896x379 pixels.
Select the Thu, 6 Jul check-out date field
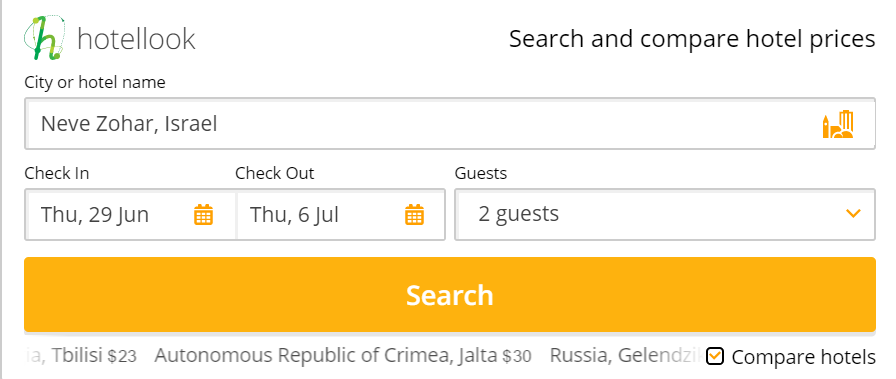(x=341, y=214)
